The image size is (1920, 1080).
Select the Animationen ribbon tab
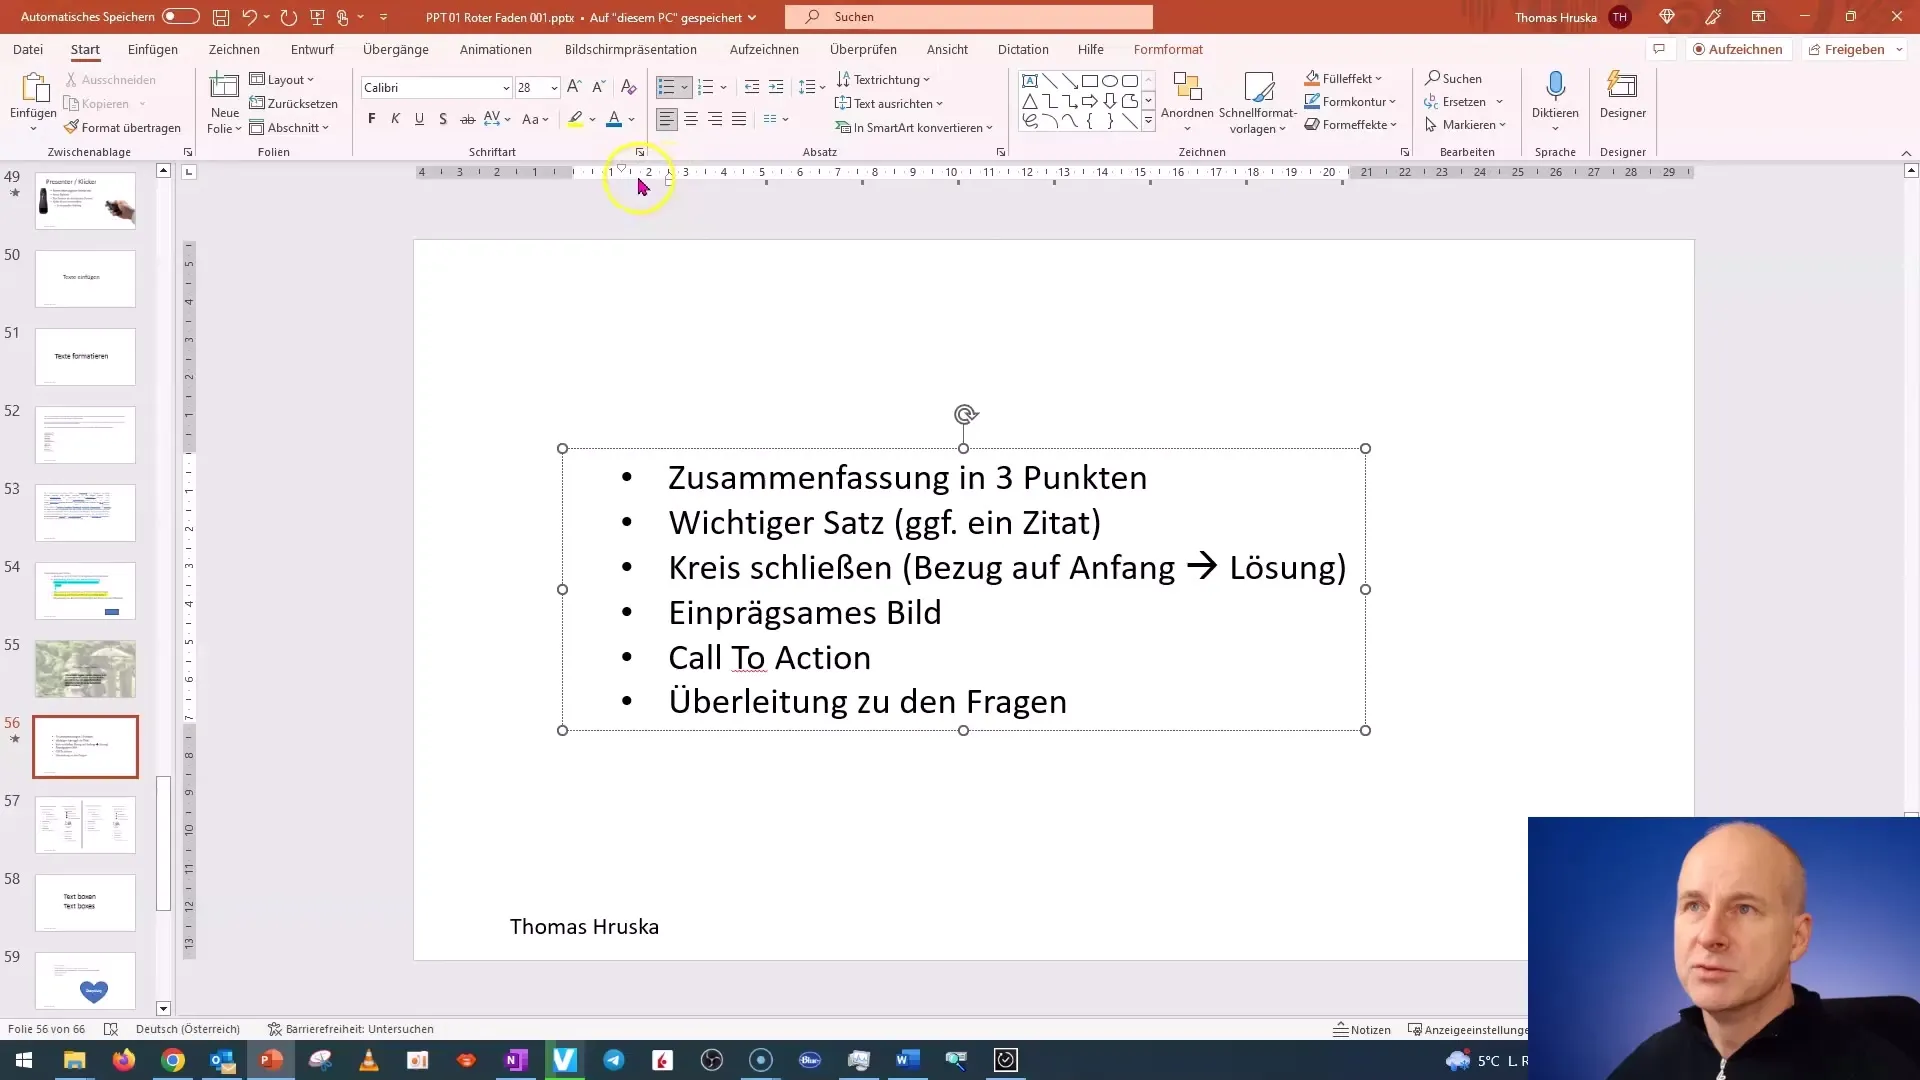tap(496, 49)
